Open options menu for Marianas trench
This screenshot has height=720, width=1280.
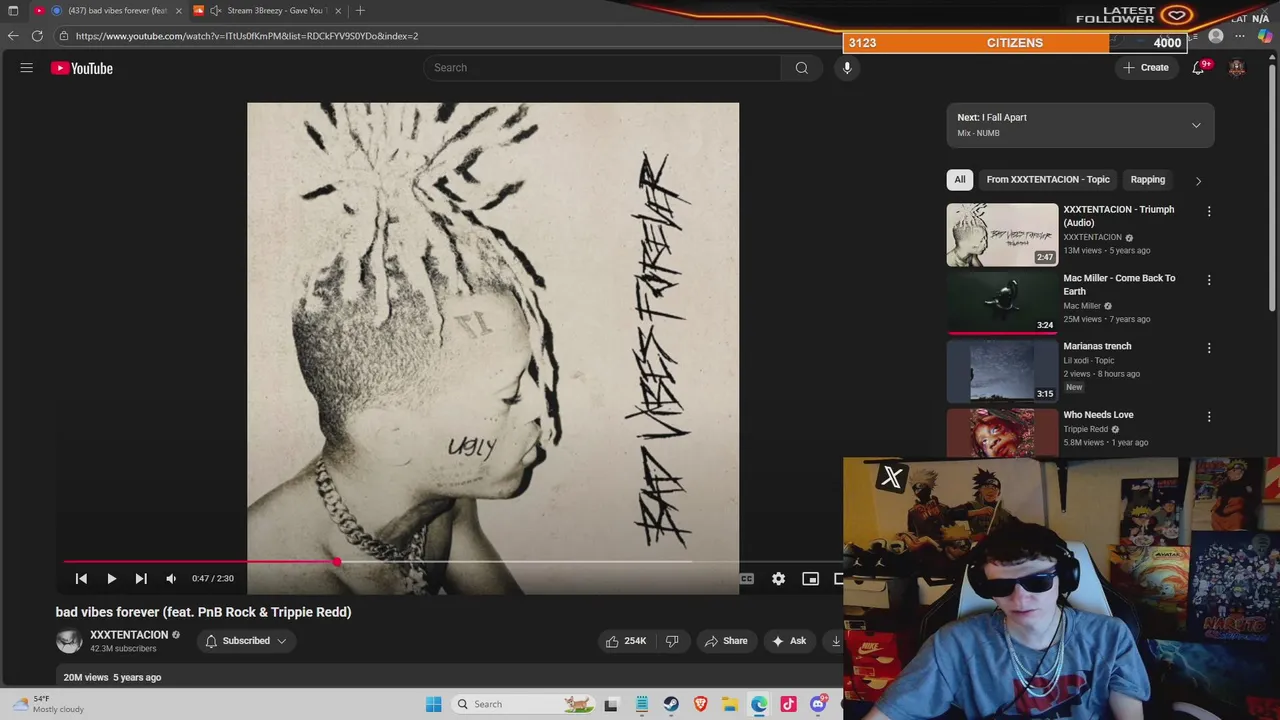1209,348
